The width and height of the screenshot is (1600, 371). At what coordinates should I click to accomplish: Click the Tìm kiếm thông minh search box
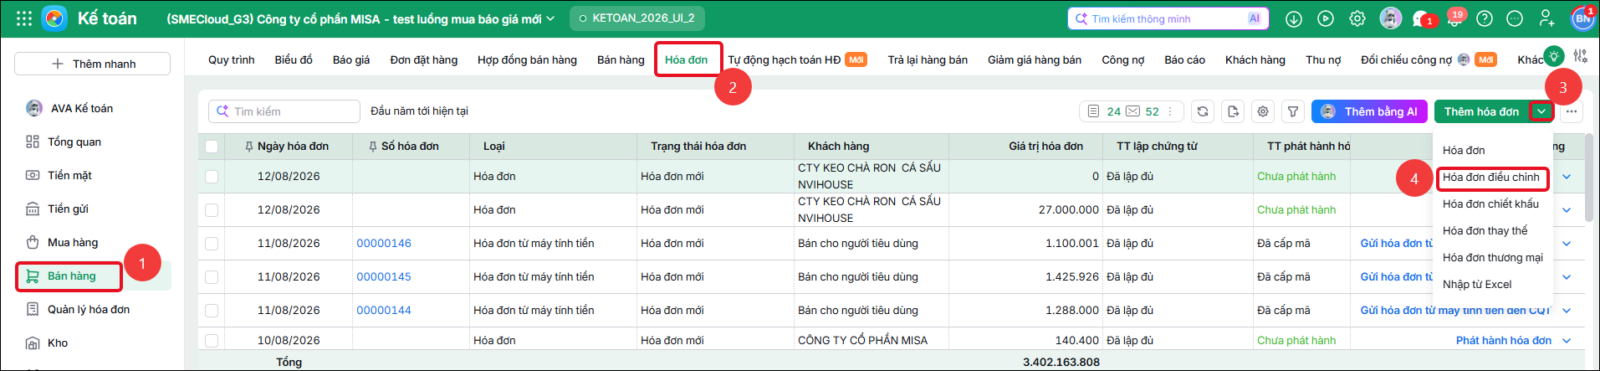1167,18
